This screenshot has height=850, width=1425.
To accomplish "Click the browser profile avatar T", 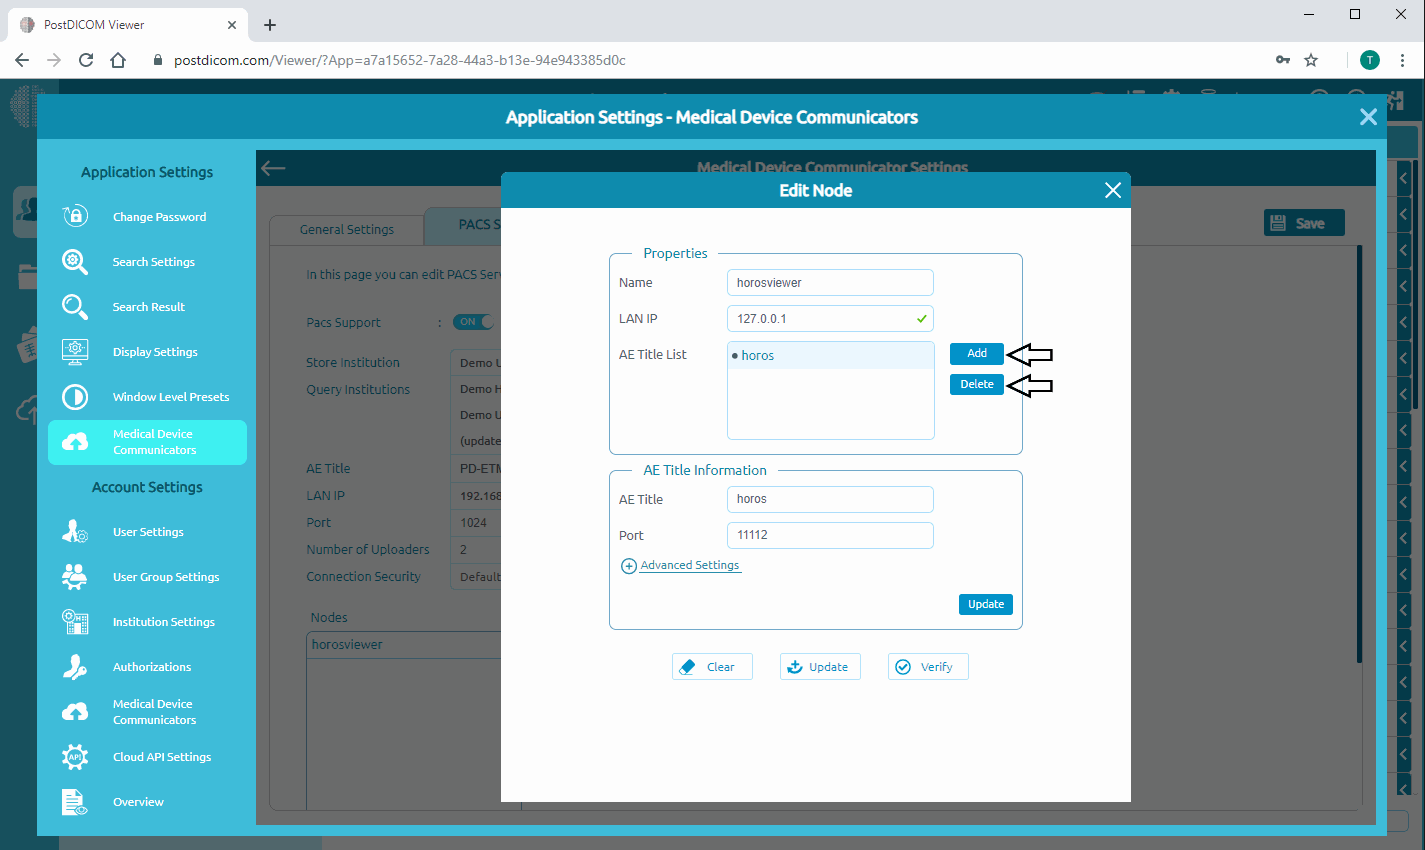I will [x=1370, y=60].
